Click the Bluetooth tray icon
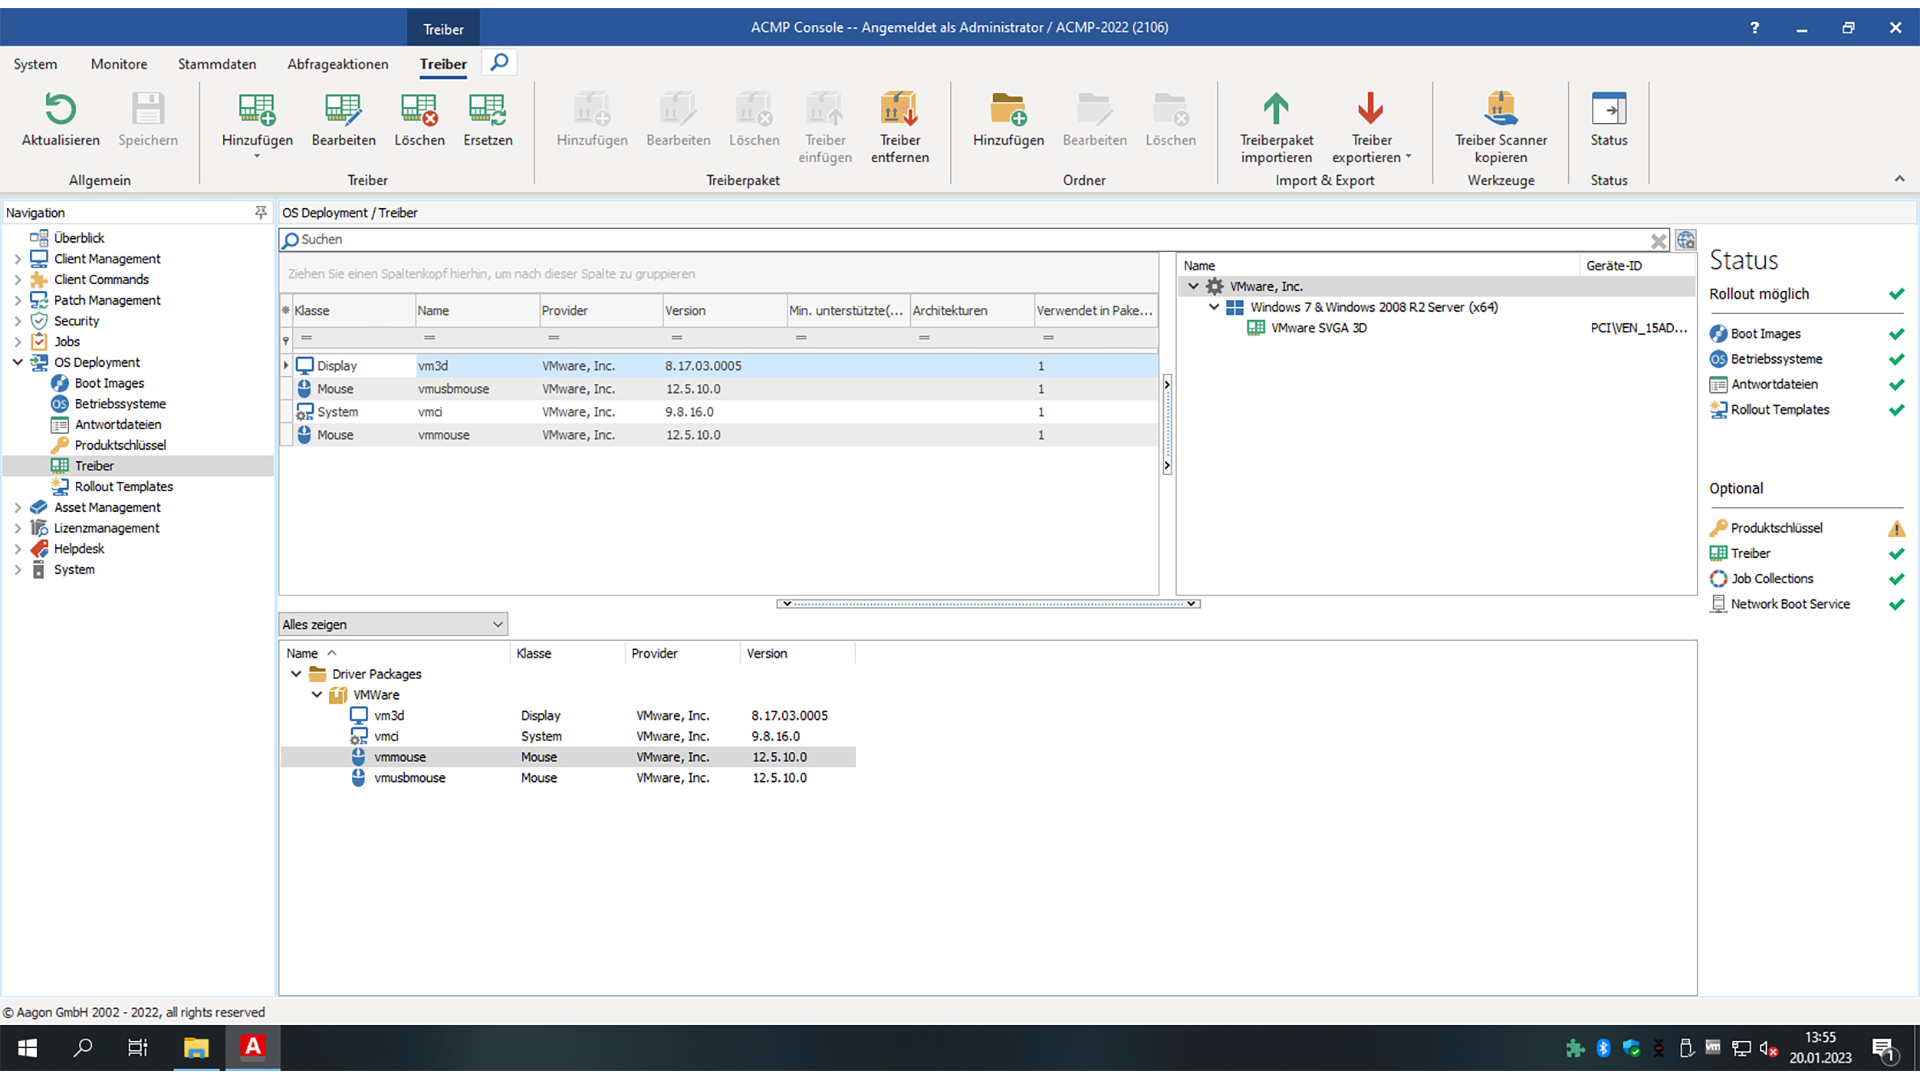The height and width of the screenshot is (1080, 1920). [x=1603, y=1048]
